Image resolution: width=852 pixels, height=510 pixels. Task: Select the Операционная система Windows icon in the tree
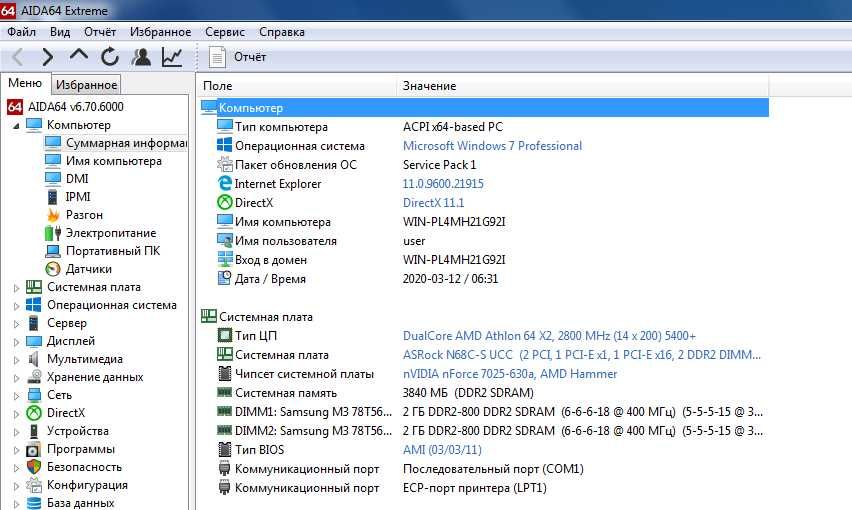click(x=34, y=305)
